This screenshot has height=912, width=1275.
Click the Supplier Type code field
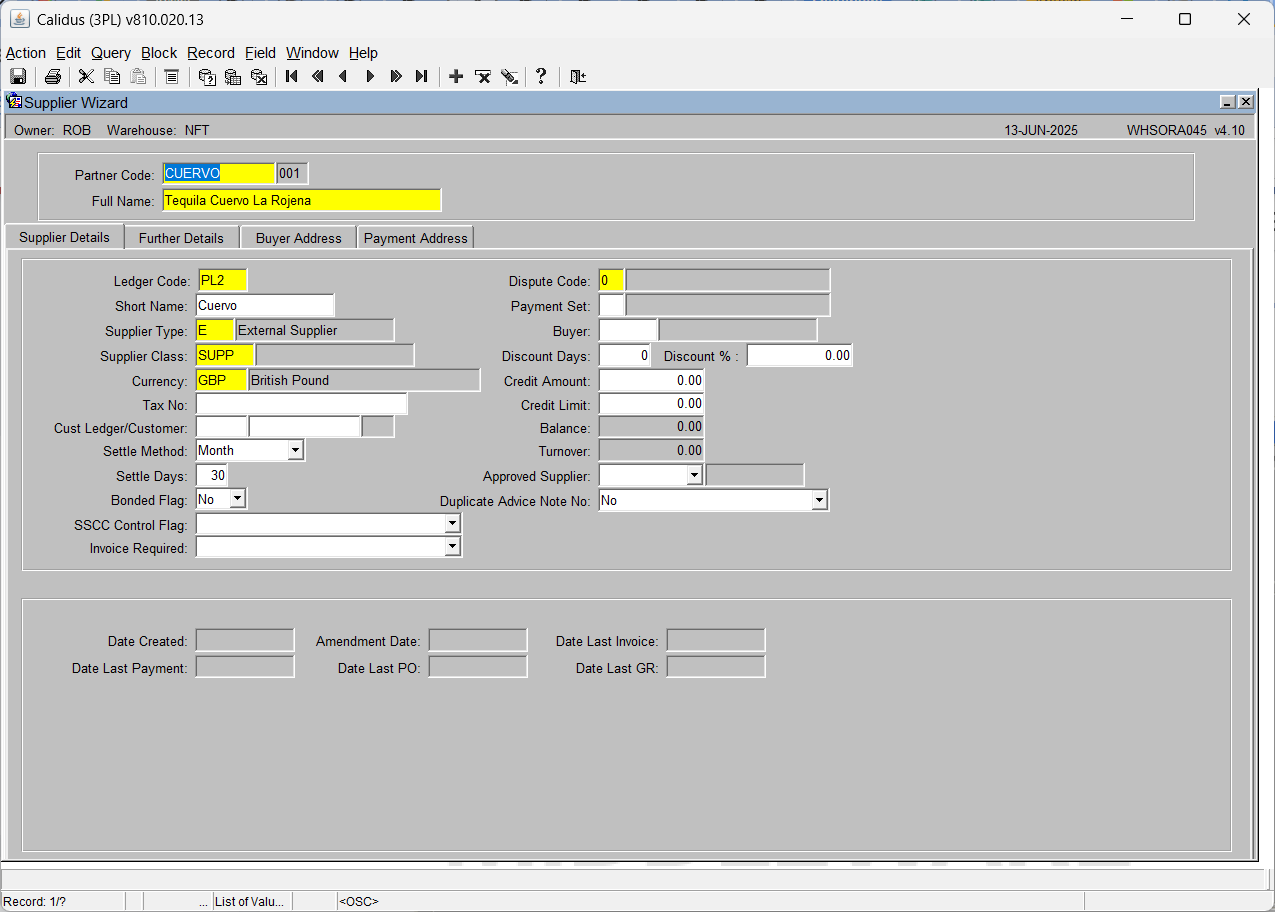(x=215, y=330)
